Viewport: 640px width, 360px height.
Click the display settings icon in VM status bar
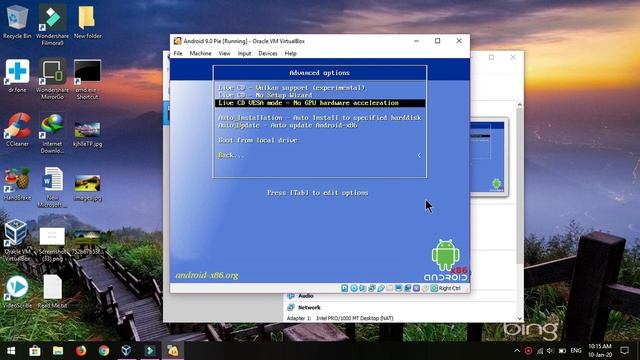pyautogui.click(x=399, y=288)
